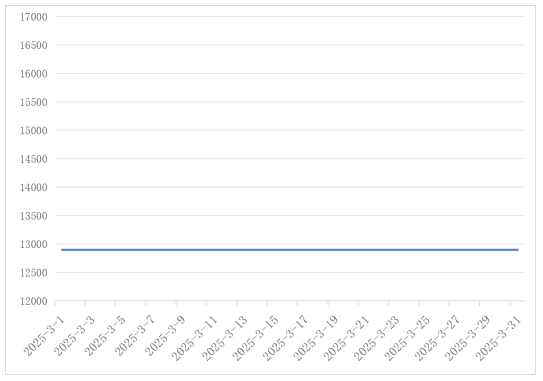Select the 16500 axis value

(x=34, y=45)
